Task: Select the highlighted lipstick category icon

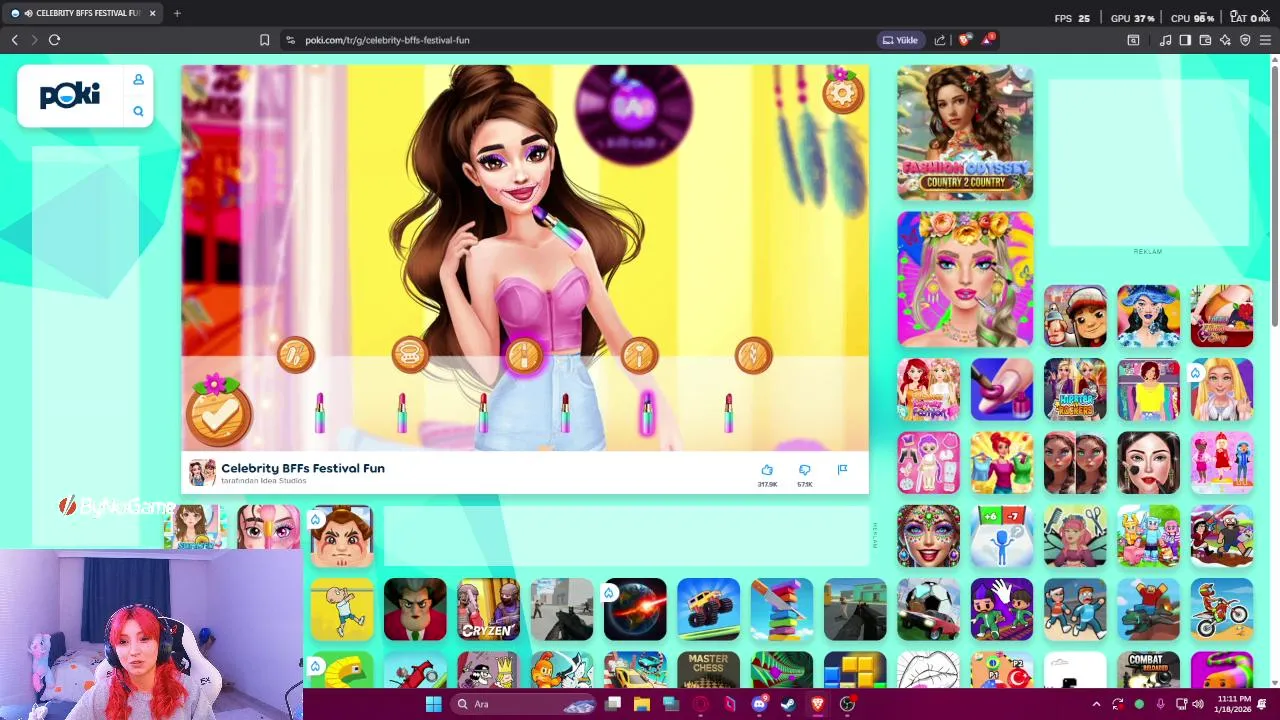Action: (x=524, y=355)
